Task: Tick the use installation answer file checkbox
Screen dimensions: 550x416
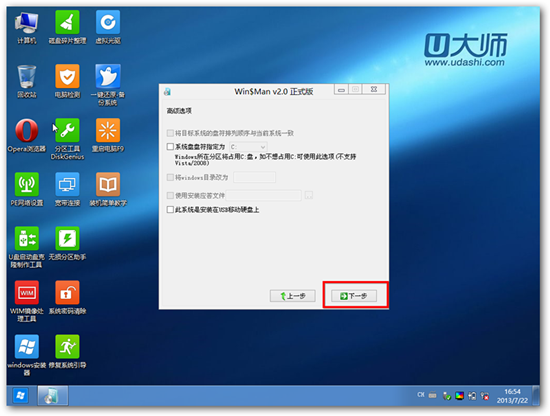Action: click(x=170, y=195)
